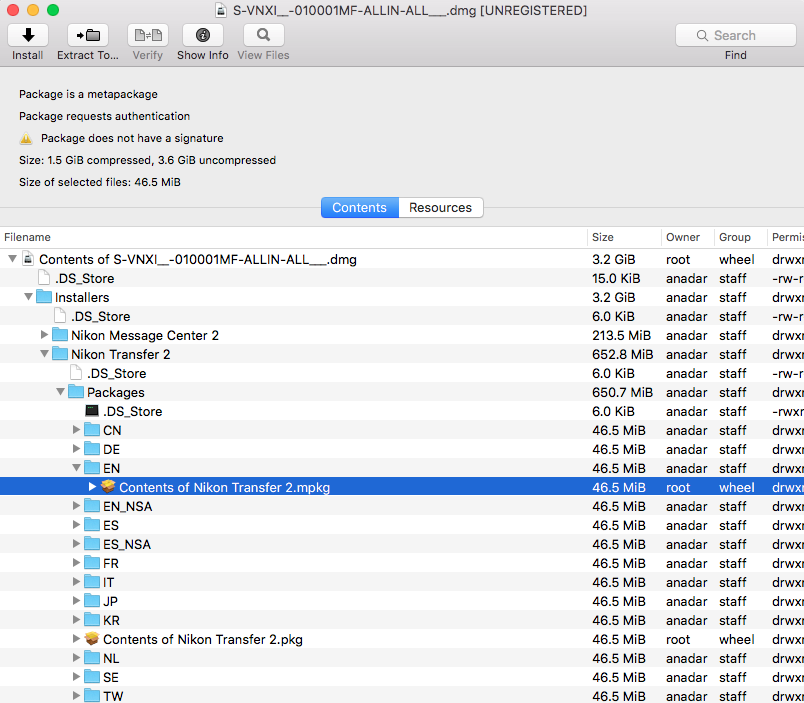
Task: Collapse the Installers folder triangle
Action: click(29, 297)
